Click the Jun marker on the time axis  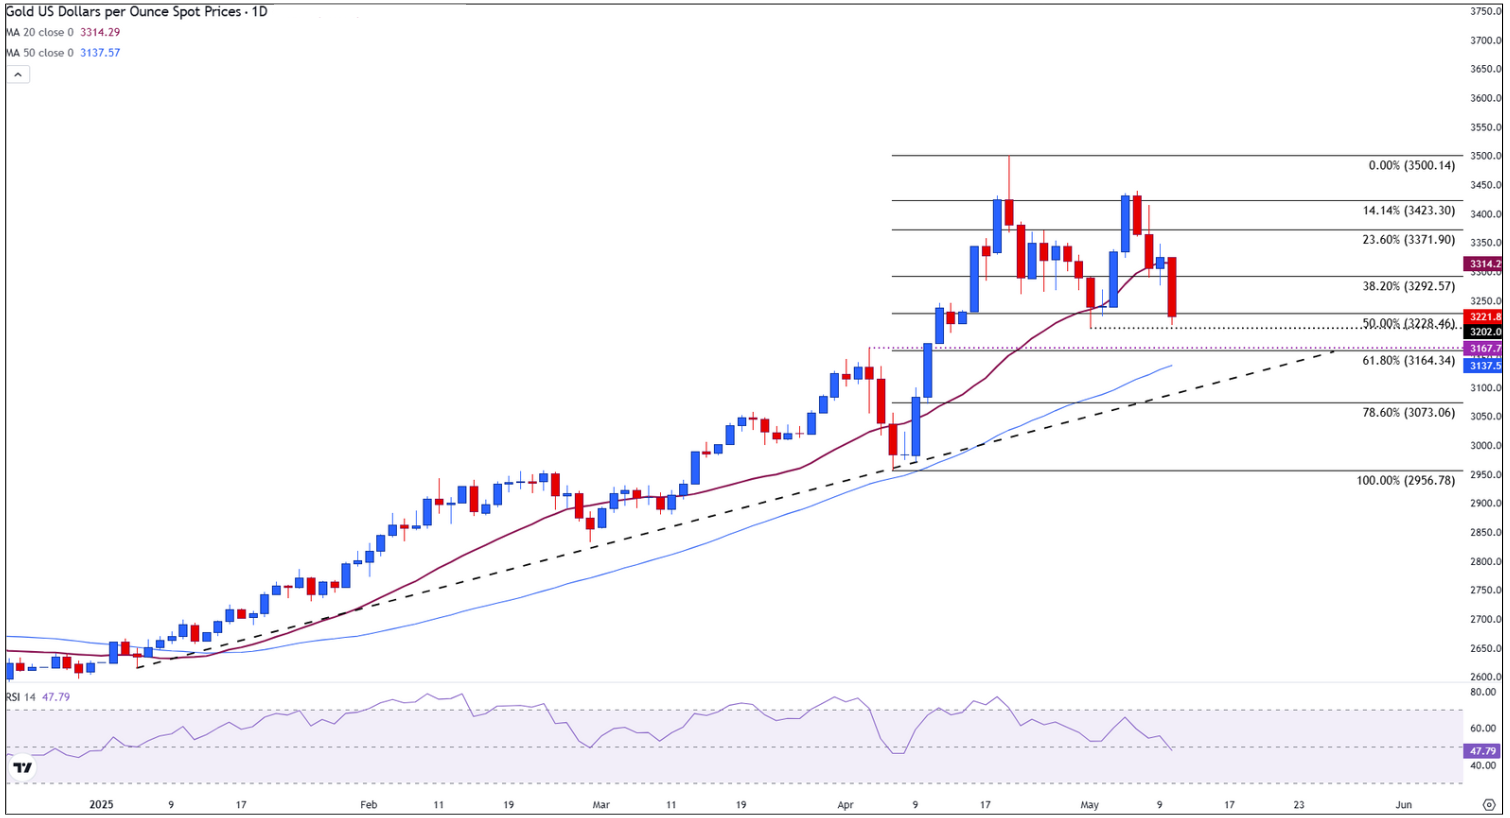point(1404,804)
